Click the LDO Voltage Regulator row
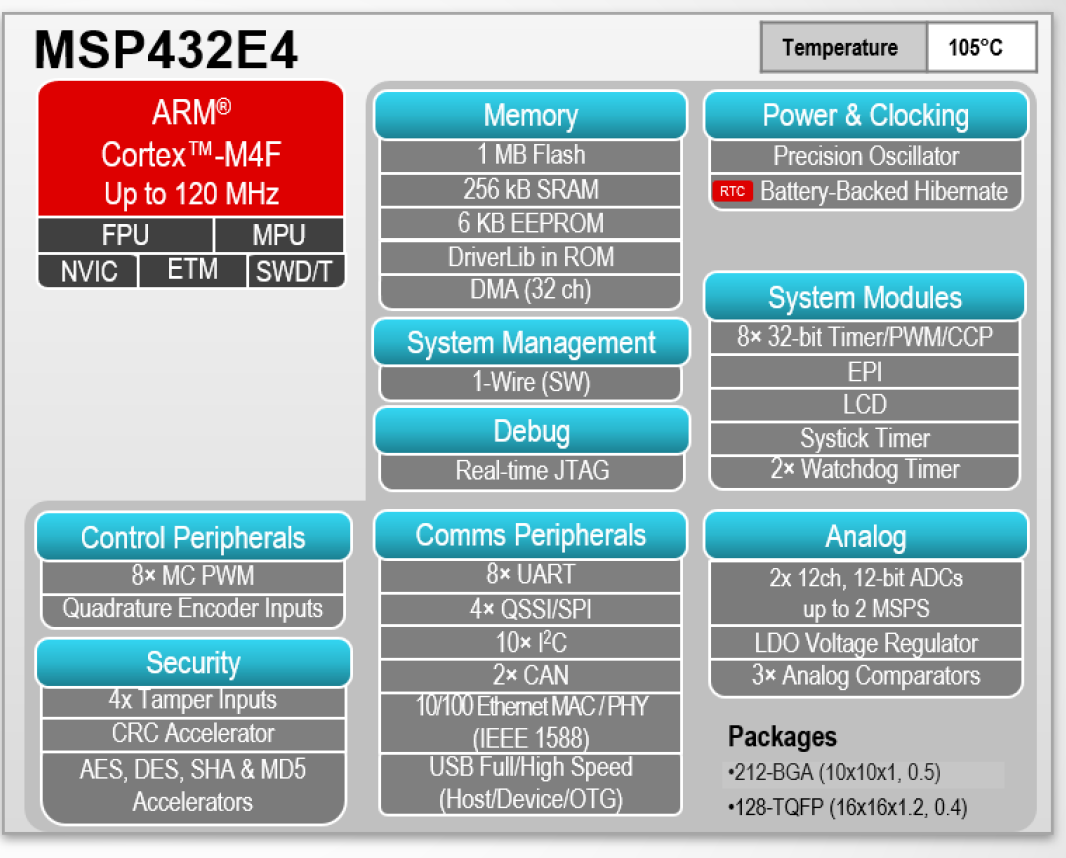Viewport: 1066px width, 858px height. 865,643
